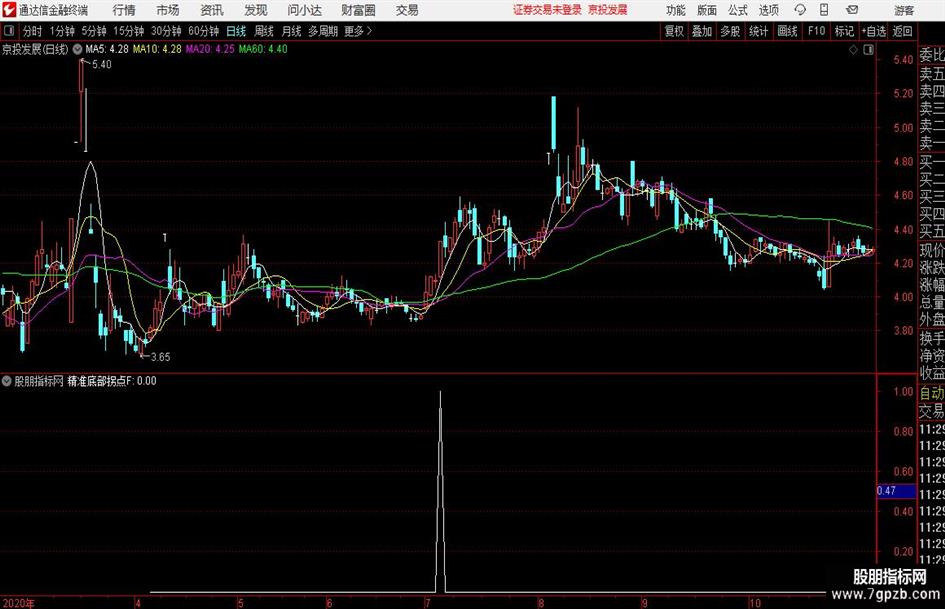Open the 交易 menu
This screenshot has width=945, height=609.
point(407,10)
